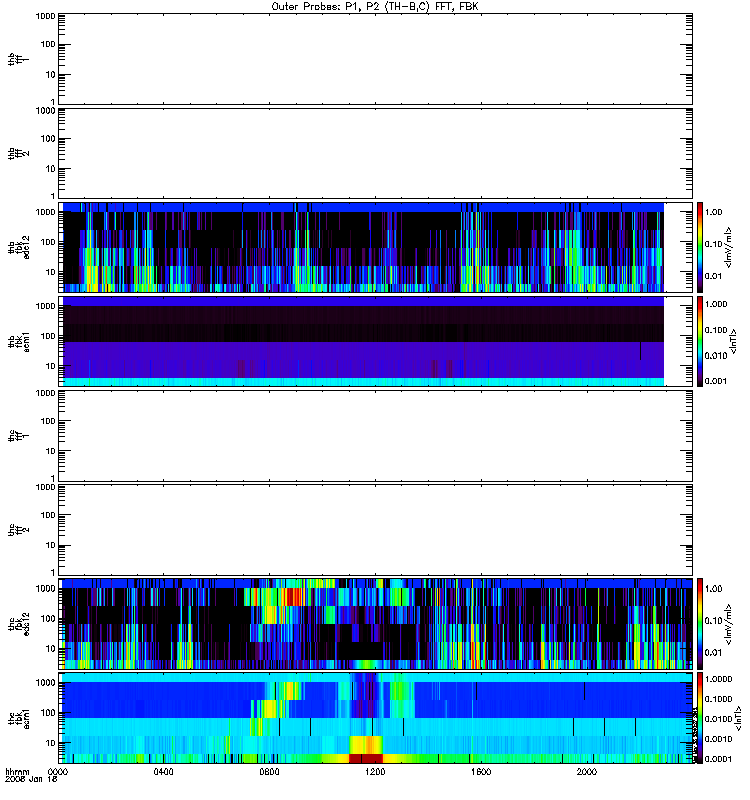Click the thc fbk scm1 spectrogram panel
750x800 pixels.
[x=376, y=718]
